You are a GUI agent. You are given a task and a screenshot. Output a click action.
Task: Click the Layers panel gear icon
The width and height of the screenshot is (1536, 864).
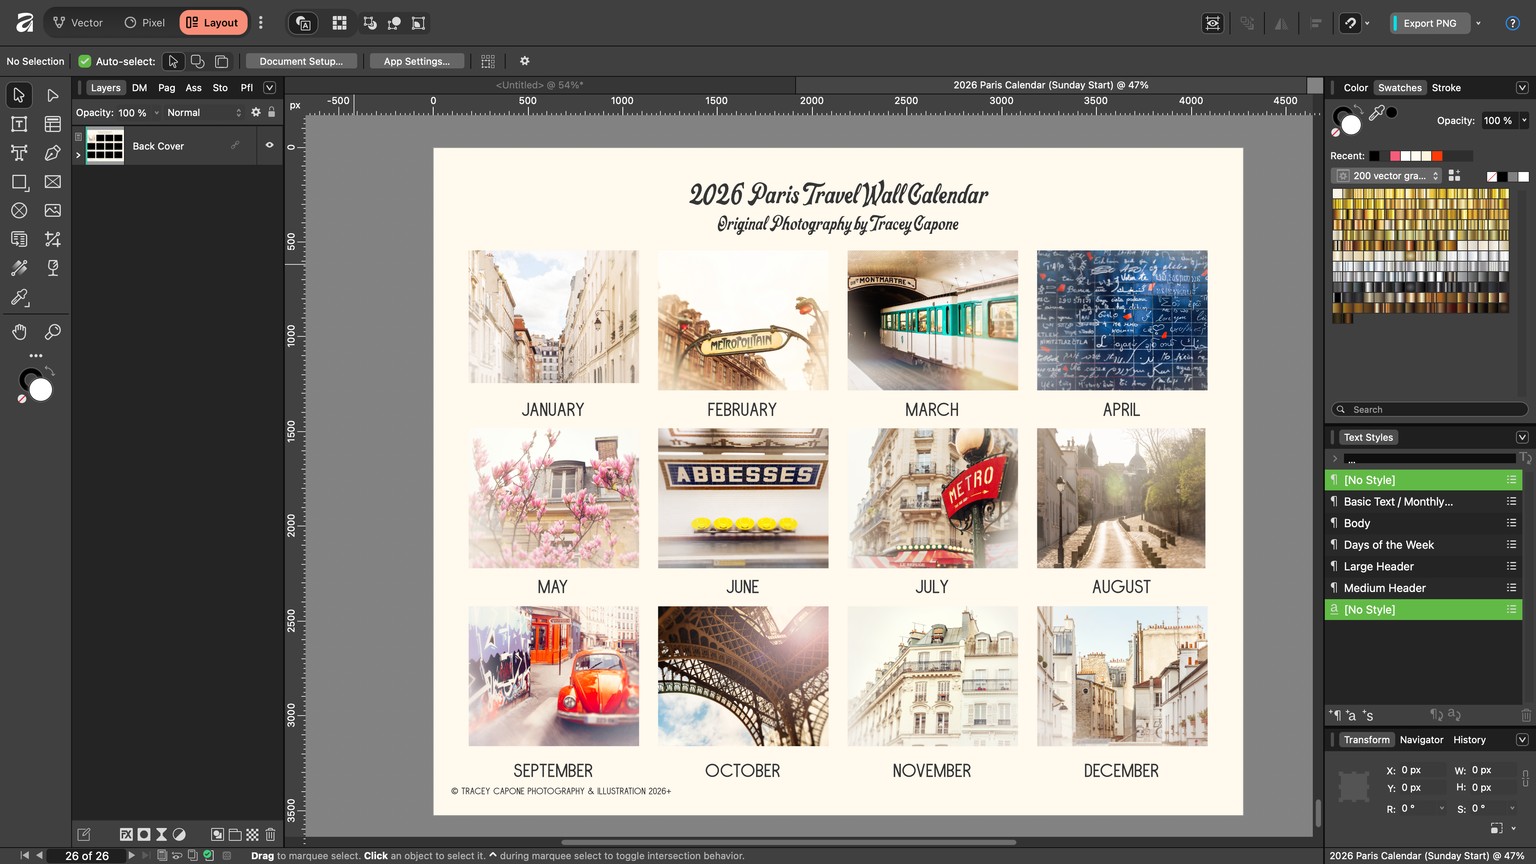[256, 113]
